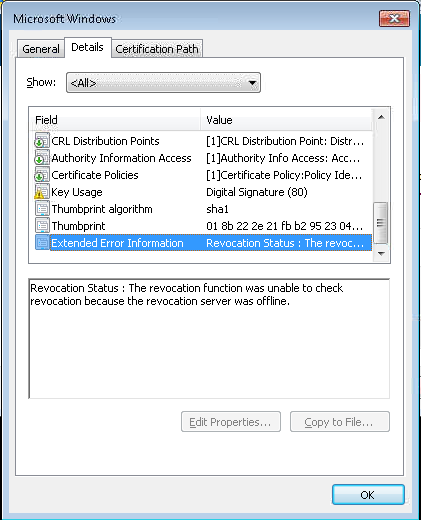Screen dimensions: 421x520
Task: Click the OK button
Action: point(368,495)
